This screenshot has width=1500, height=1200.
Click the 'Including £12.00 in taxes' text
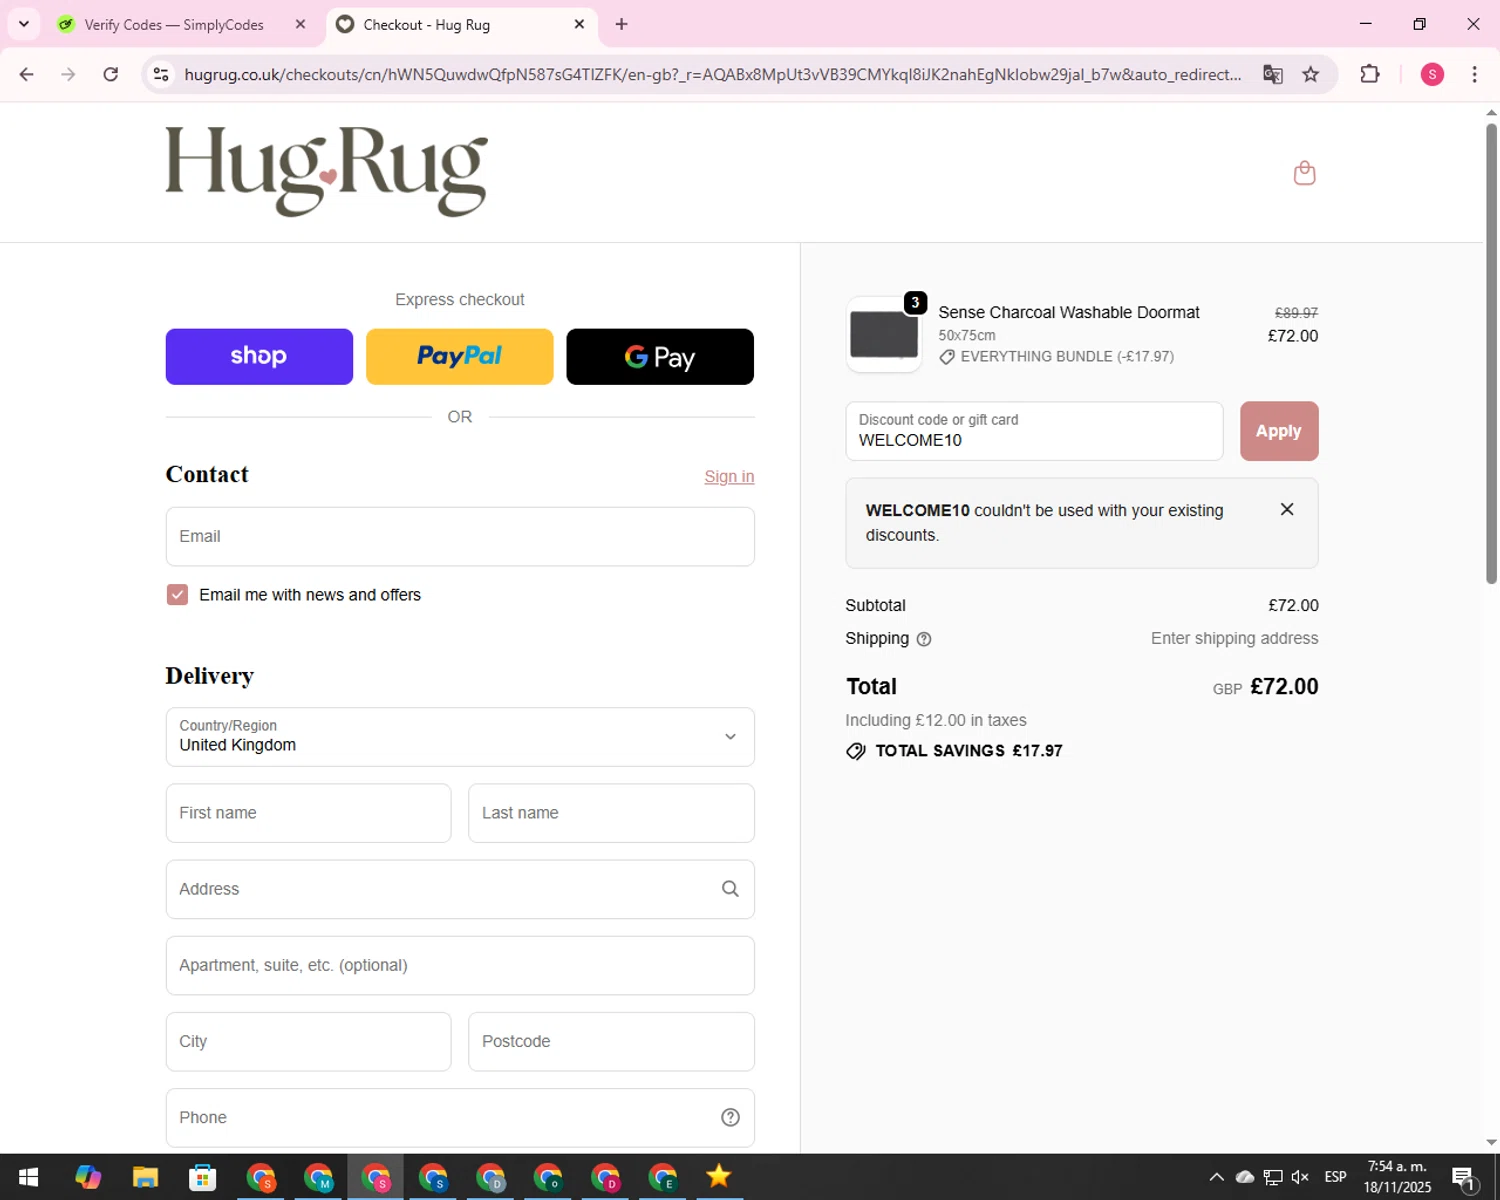click(935, 721)
